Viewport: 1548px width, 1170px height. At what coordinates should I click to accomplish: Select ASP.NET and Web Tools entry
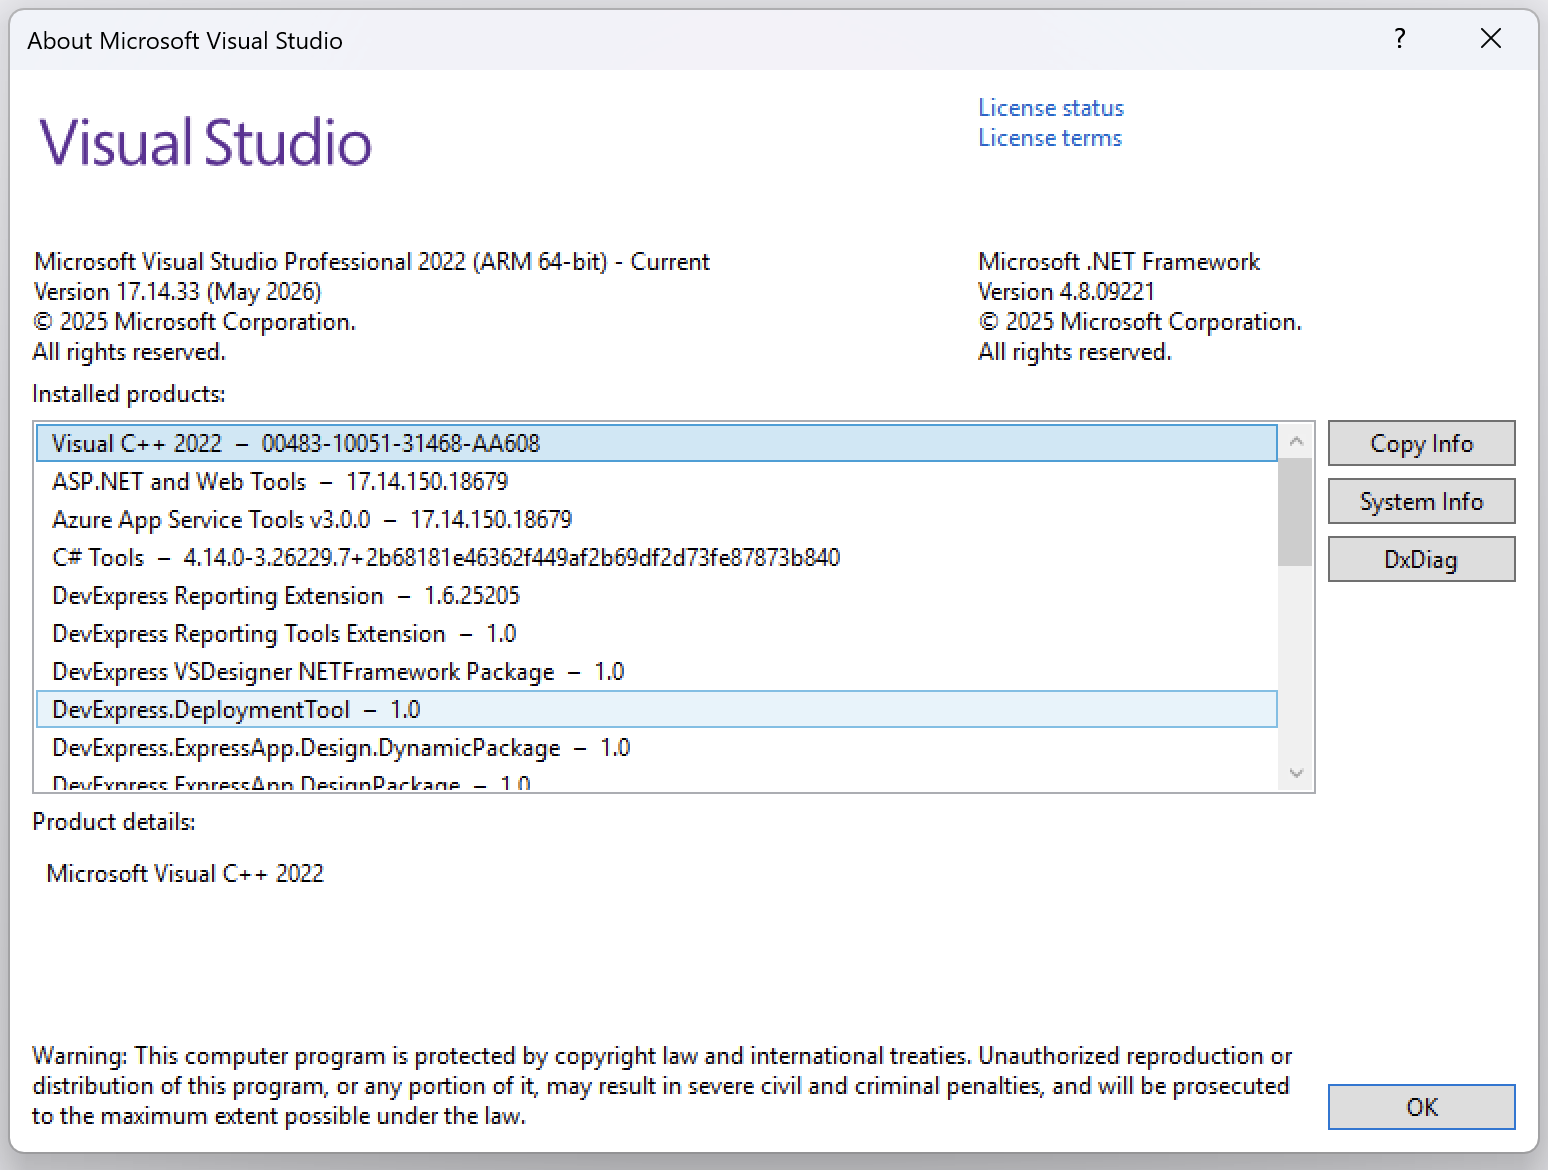(x=656, y=481)
